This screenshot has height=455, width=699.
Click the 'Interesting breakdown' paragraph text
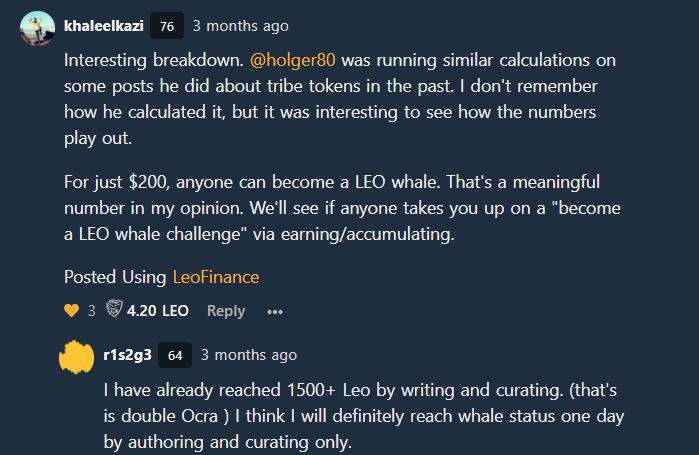tap(340, 99)
